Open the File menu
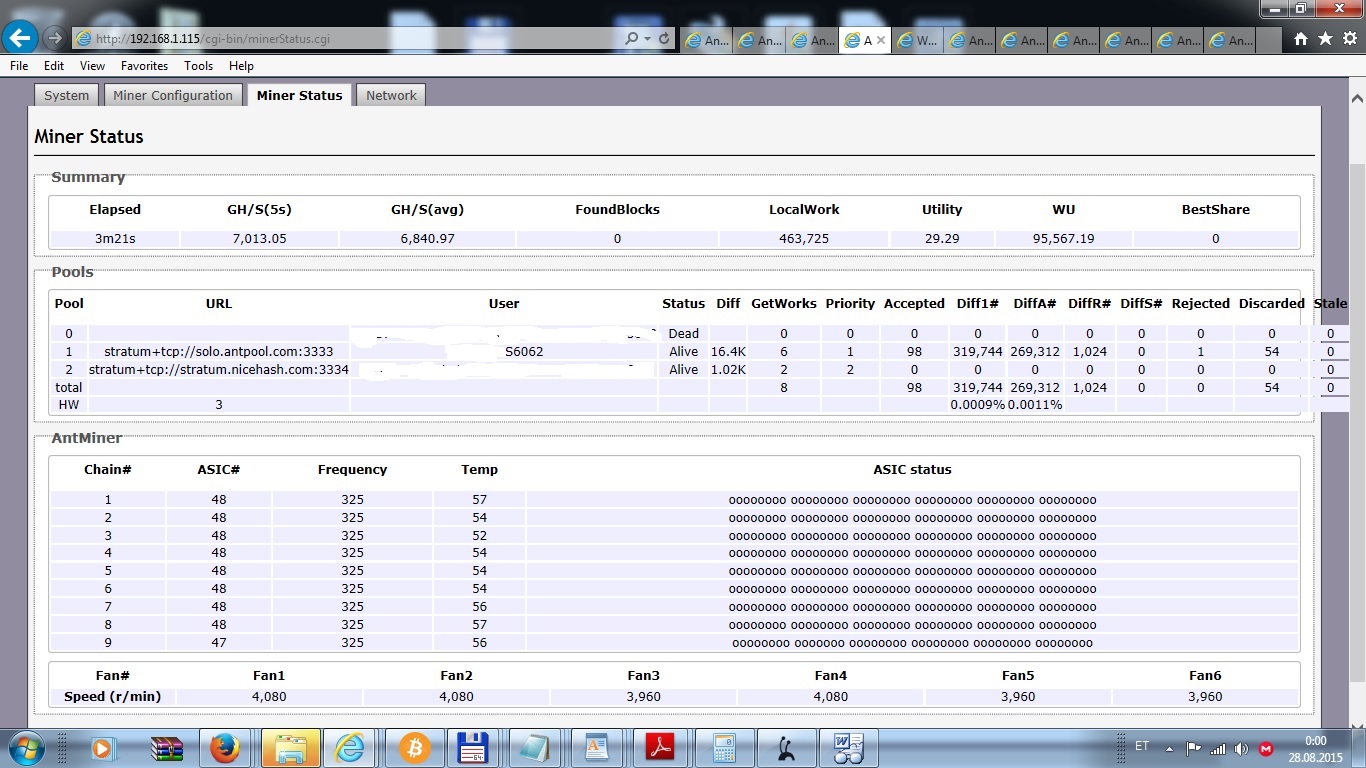1366x768 pixels. click(x=19, y=66)
